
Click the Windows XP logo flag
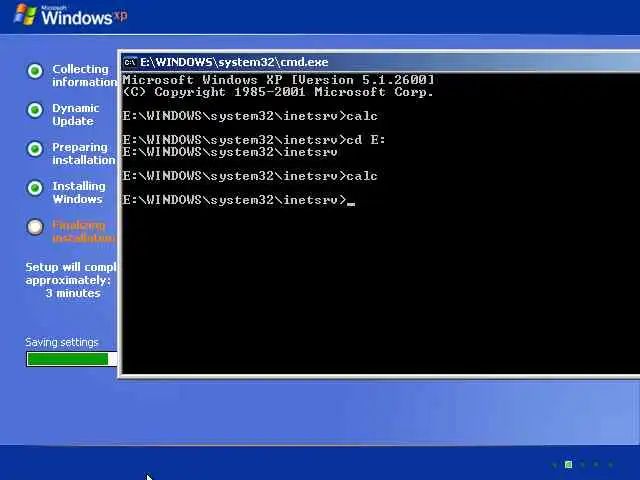25,15
